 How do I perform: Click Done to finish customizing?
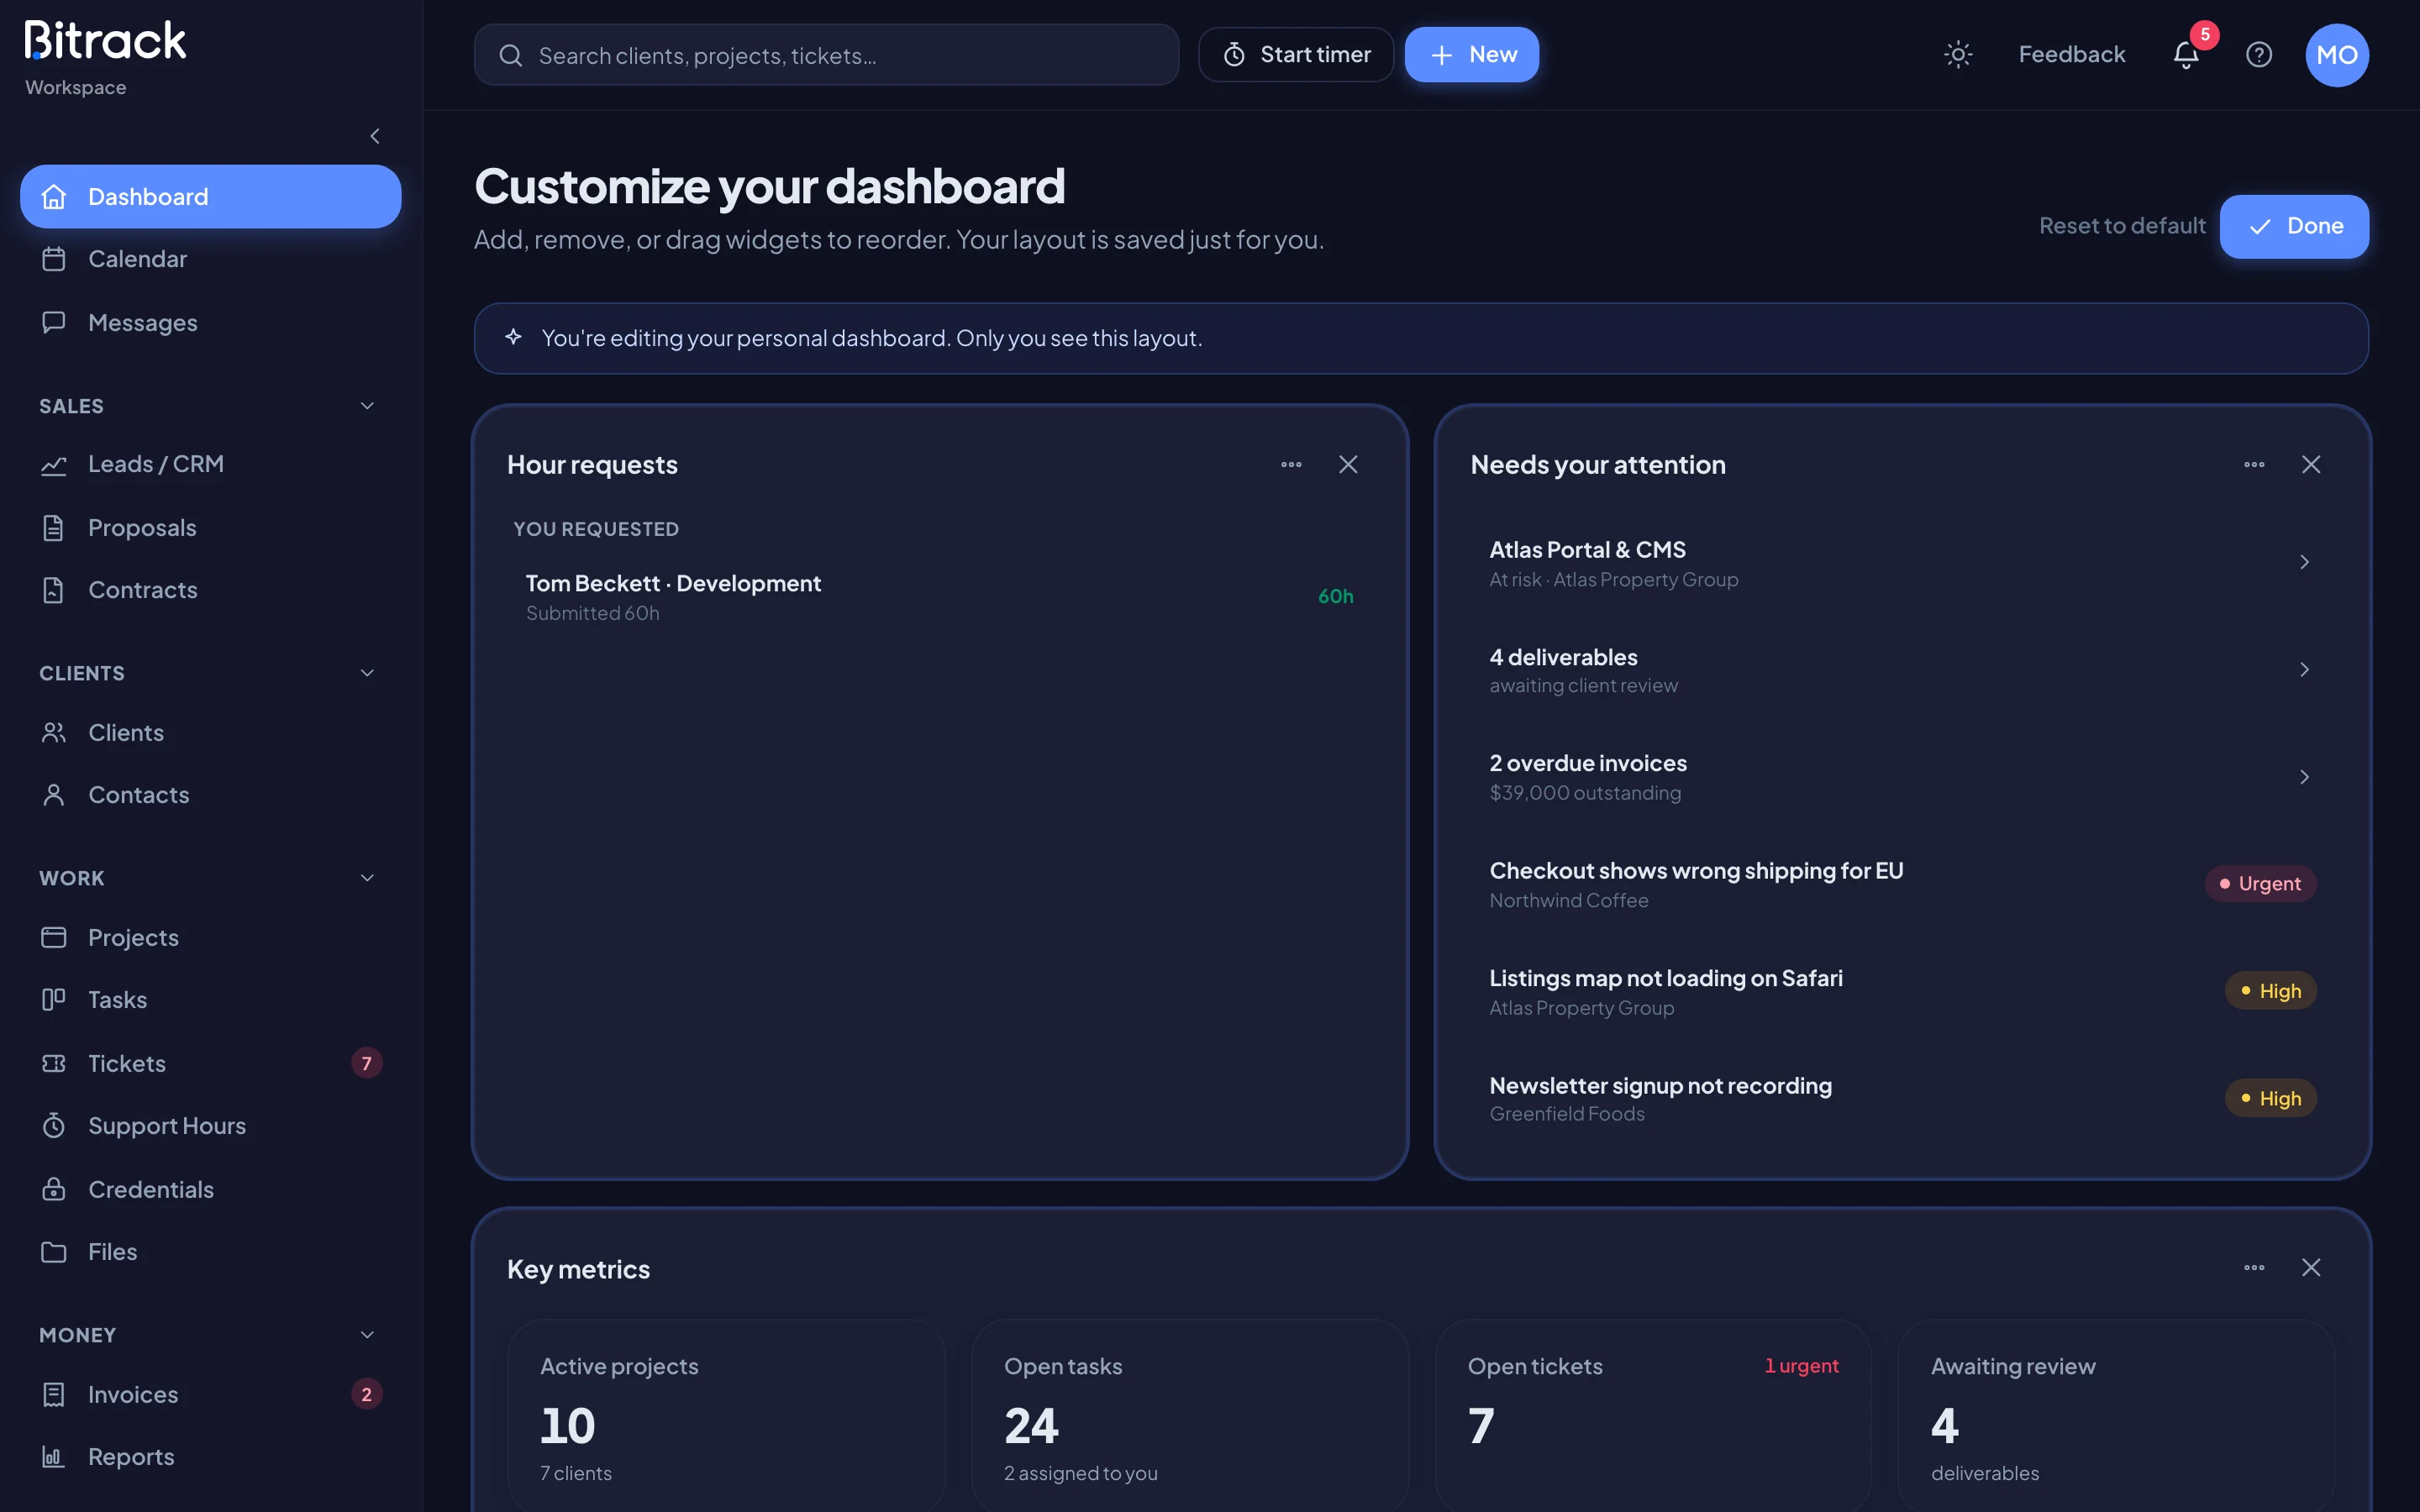click(x=2294, y=226)
